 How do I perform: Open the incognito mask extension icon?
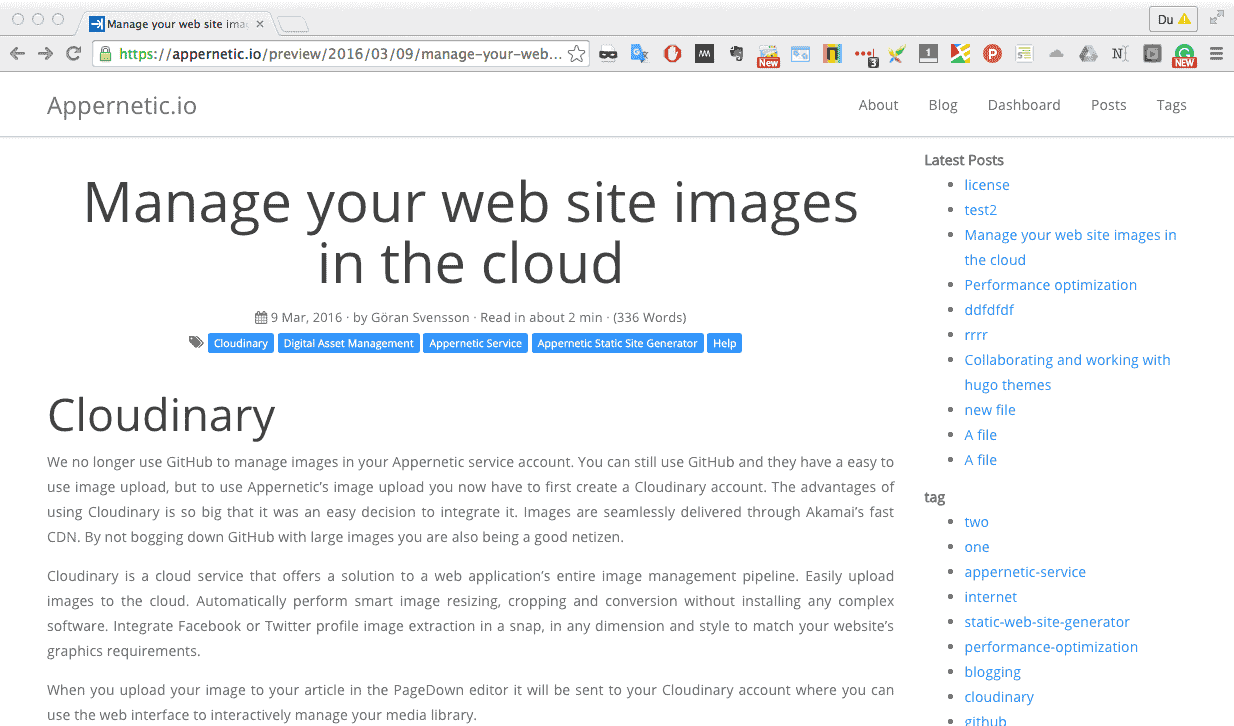click(x=608, y=54)
